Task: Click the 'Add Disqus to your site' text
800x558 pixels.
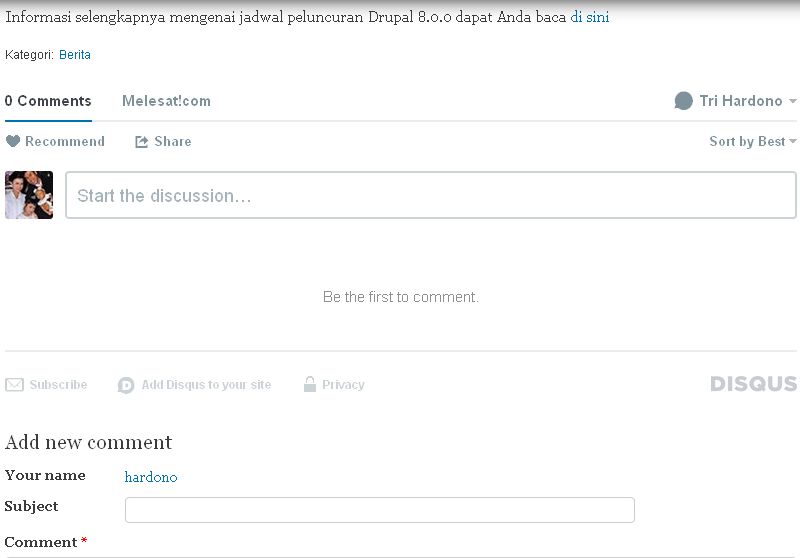Action: click(206, 385)
